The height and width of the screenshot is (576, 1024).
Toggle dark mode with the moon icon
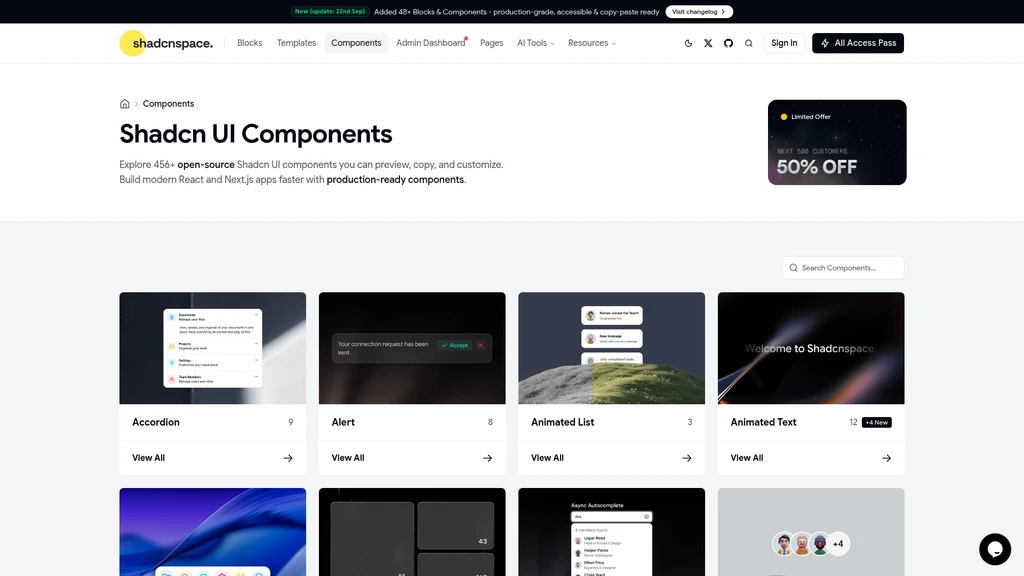688,43
